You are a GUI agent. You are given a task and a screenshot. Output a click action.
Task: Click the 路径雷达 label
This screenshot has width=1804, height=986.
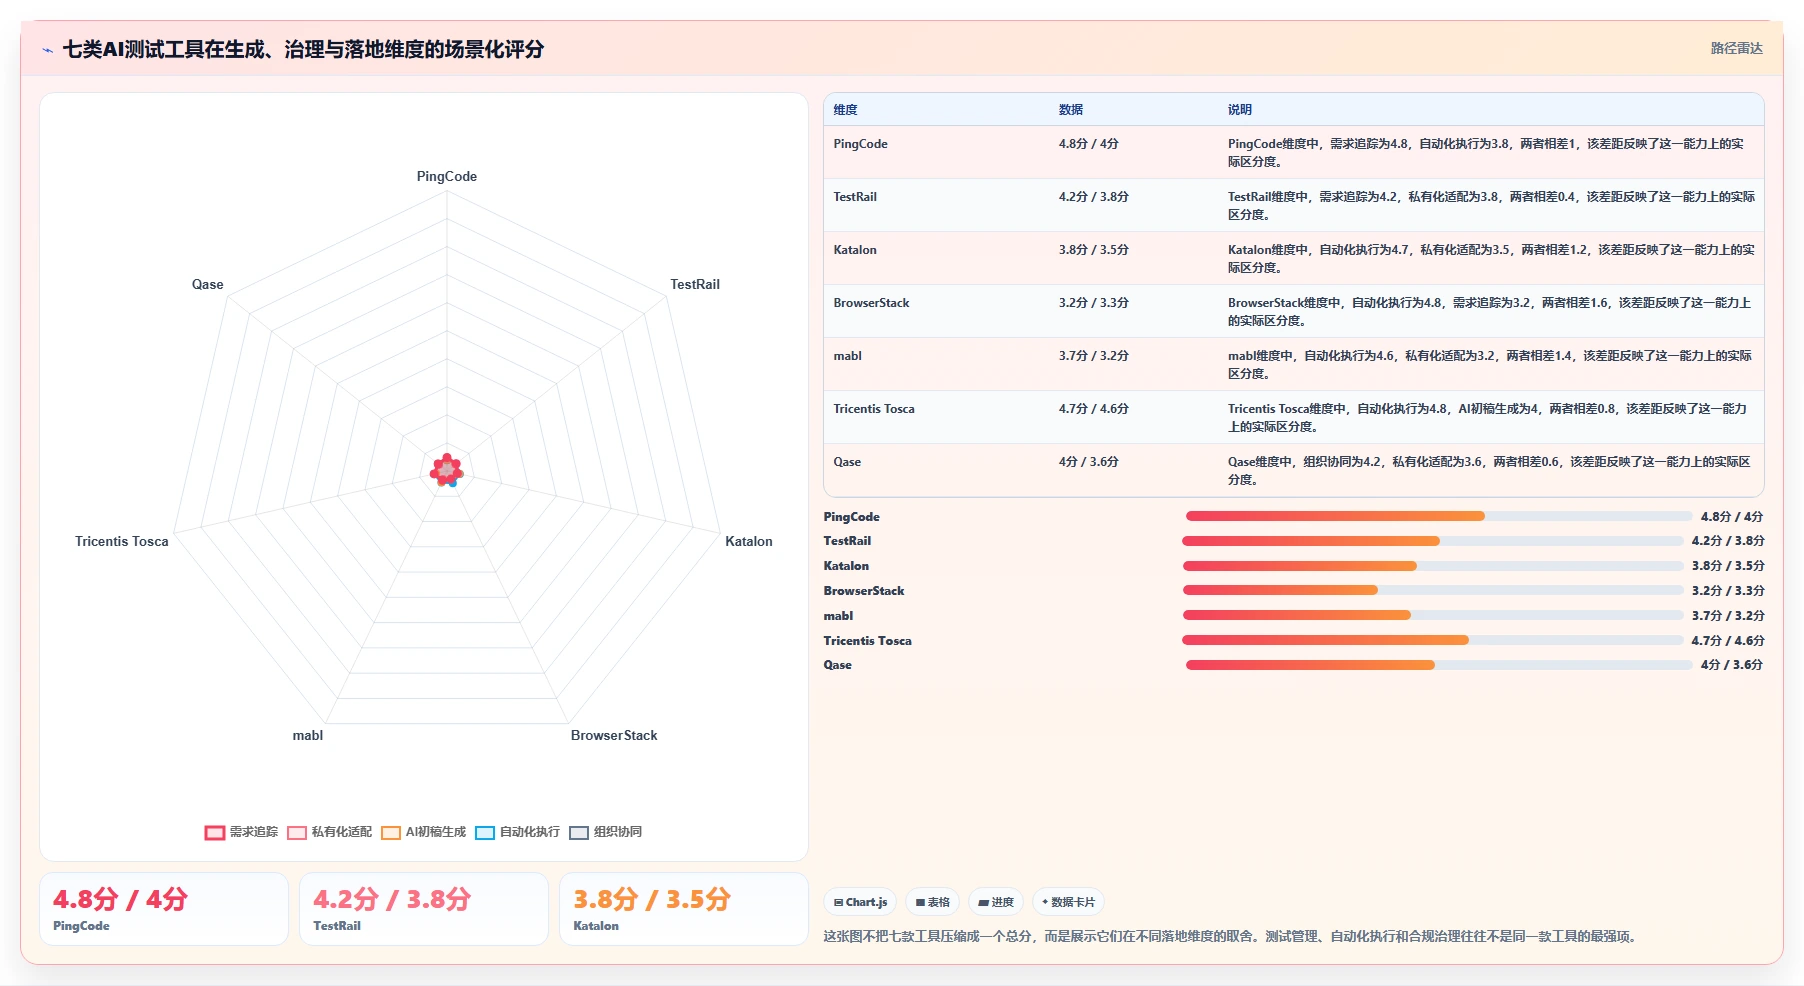[x=1736, y=48]
